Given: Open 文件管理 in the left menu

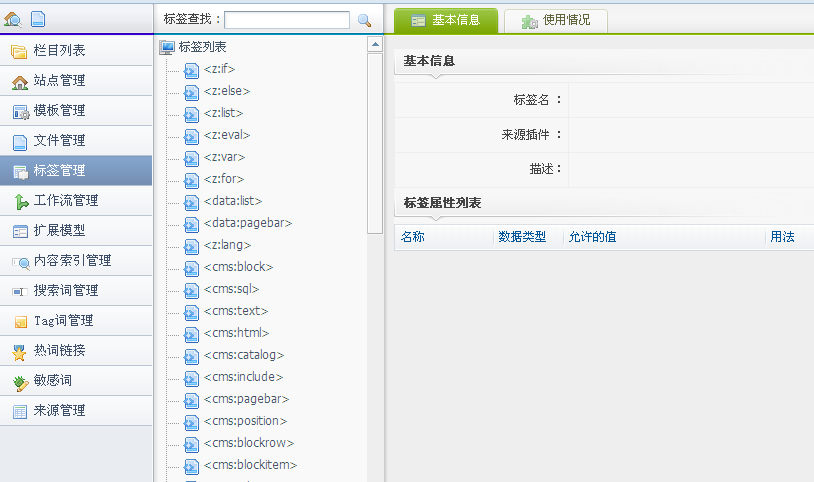Looking at the screenshot, I should [x=59, y=141].
